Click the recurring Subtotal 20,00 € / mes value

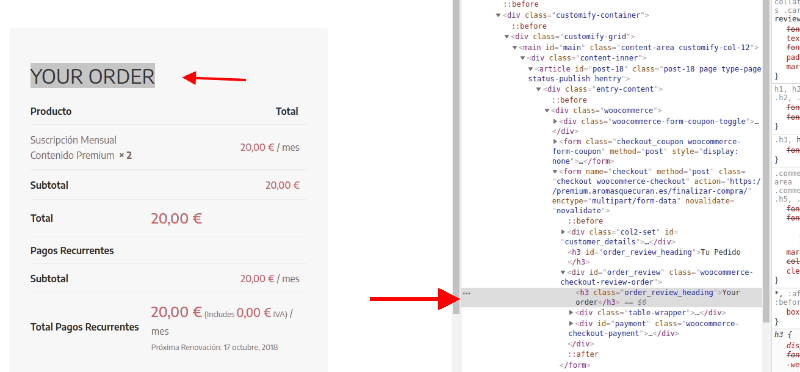[x=270, y=279]
